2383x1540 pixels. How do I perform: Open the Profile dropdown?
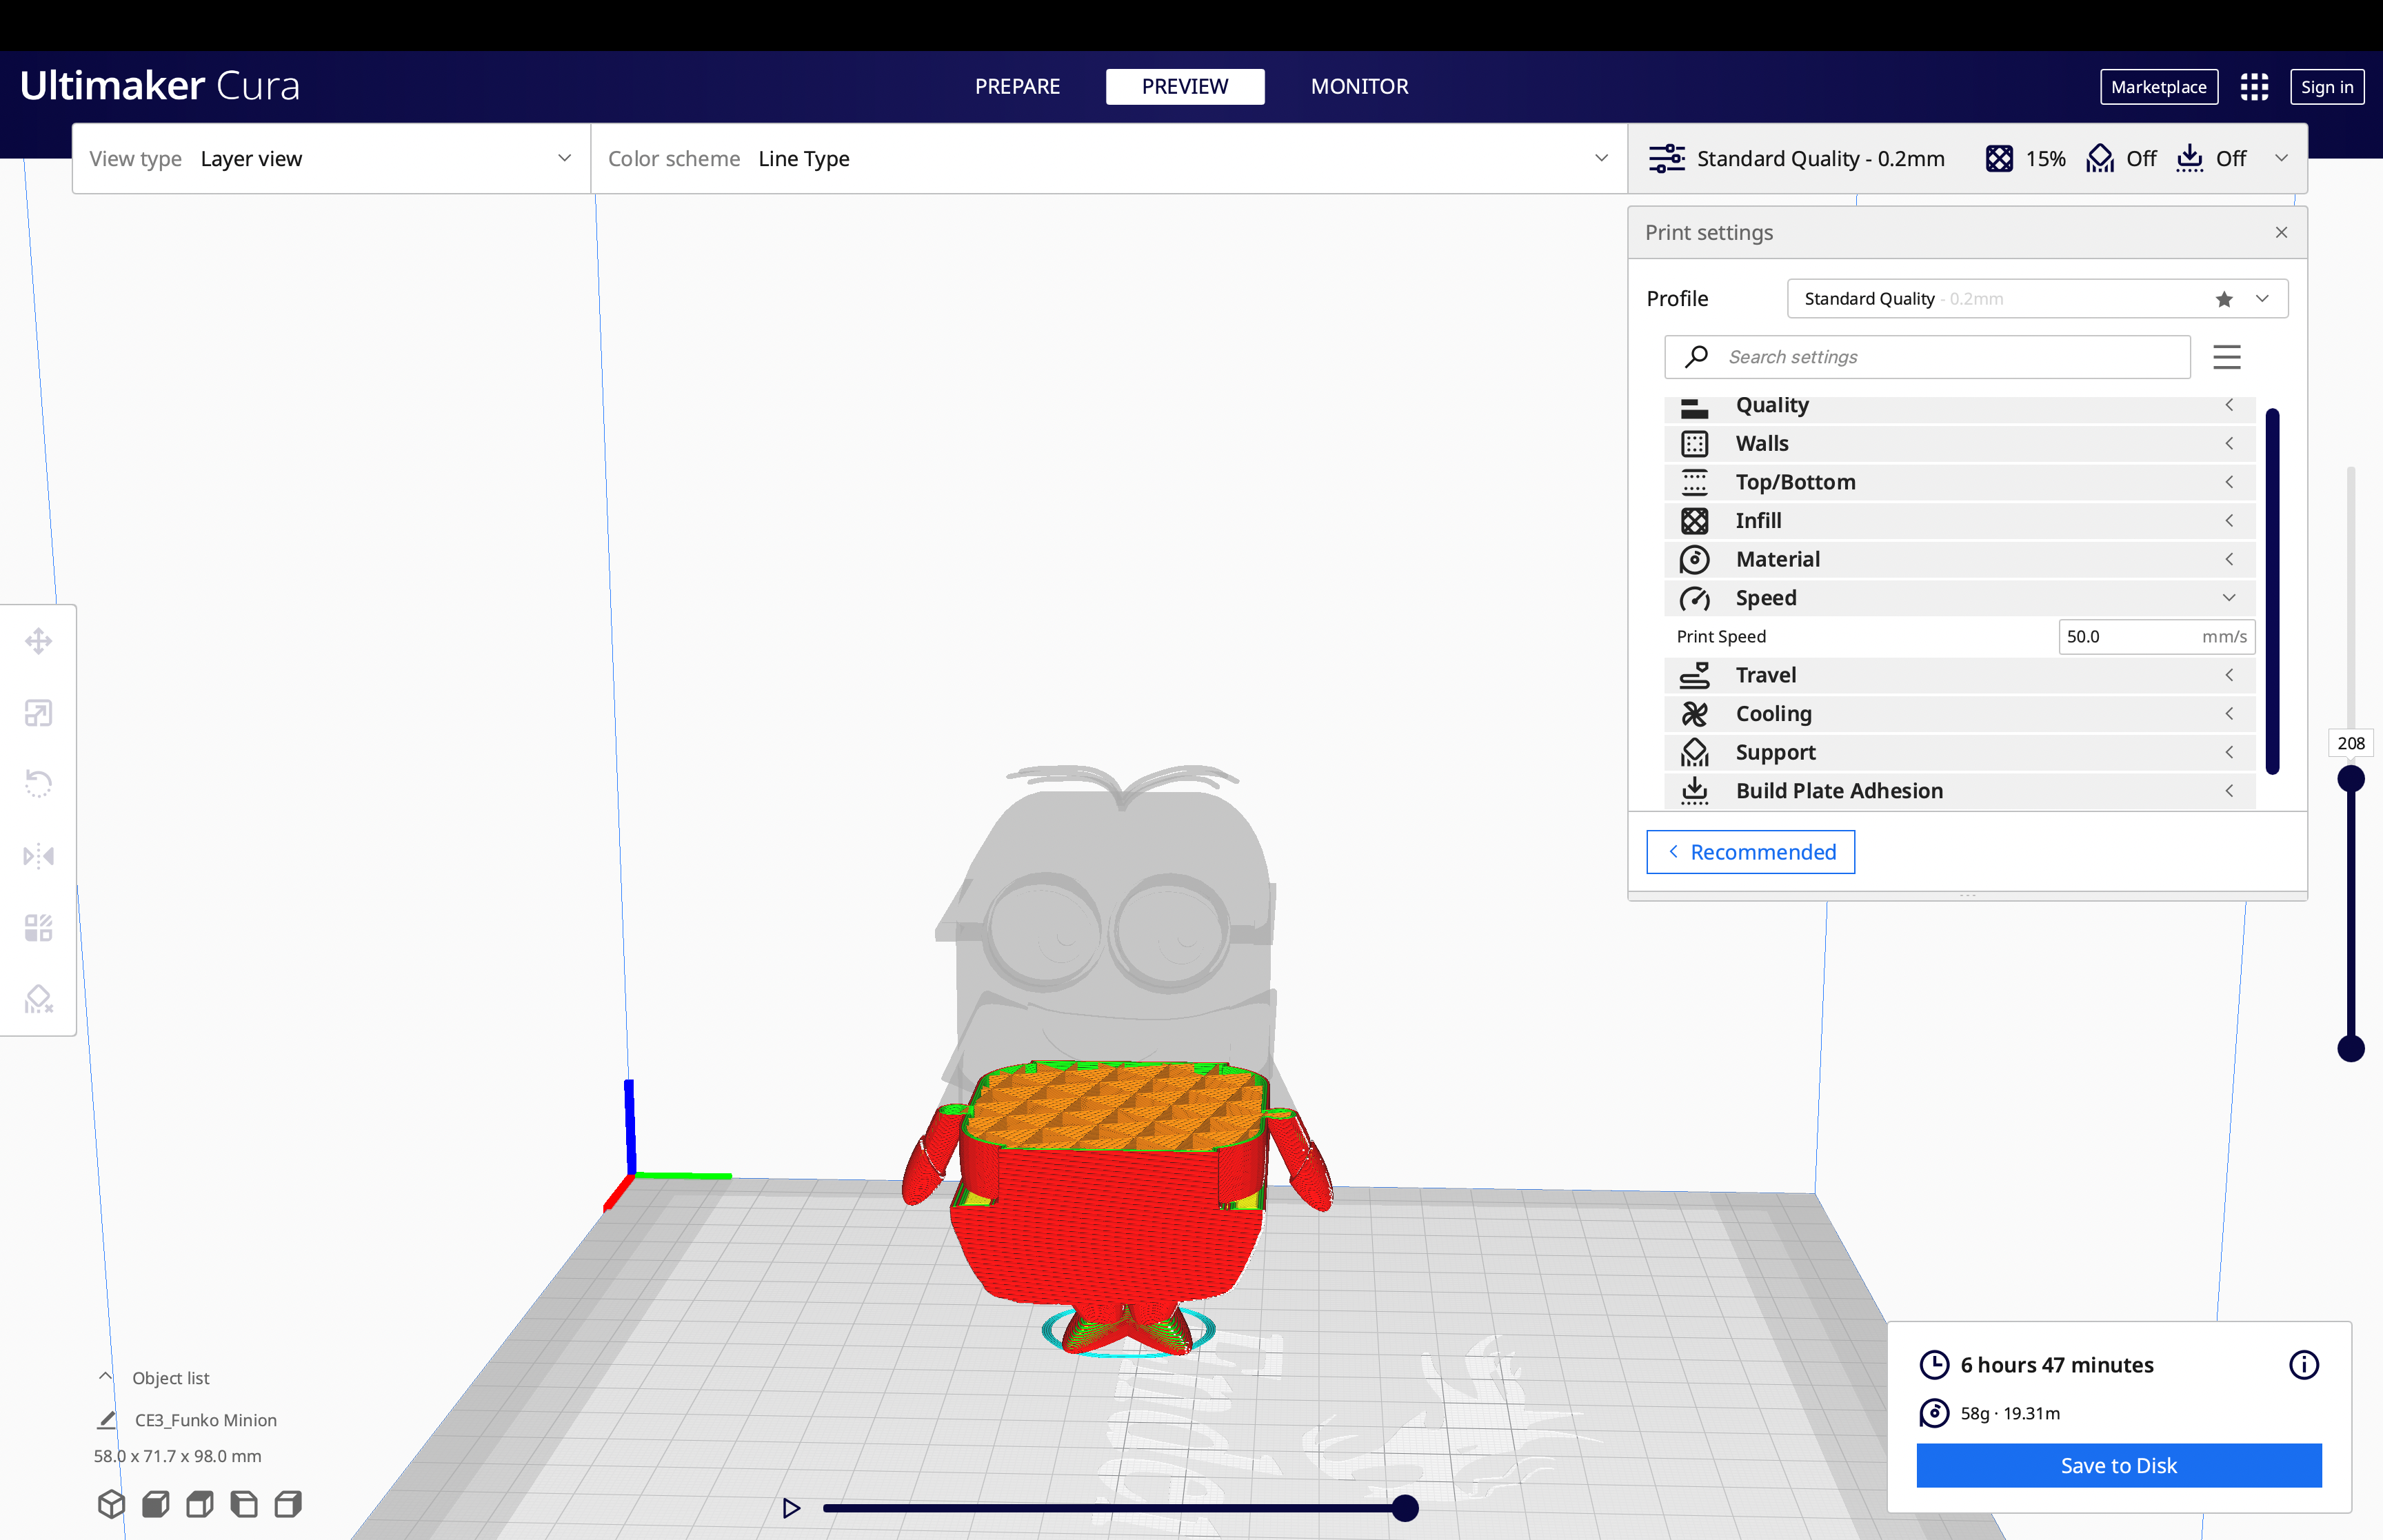point(2037,299)
